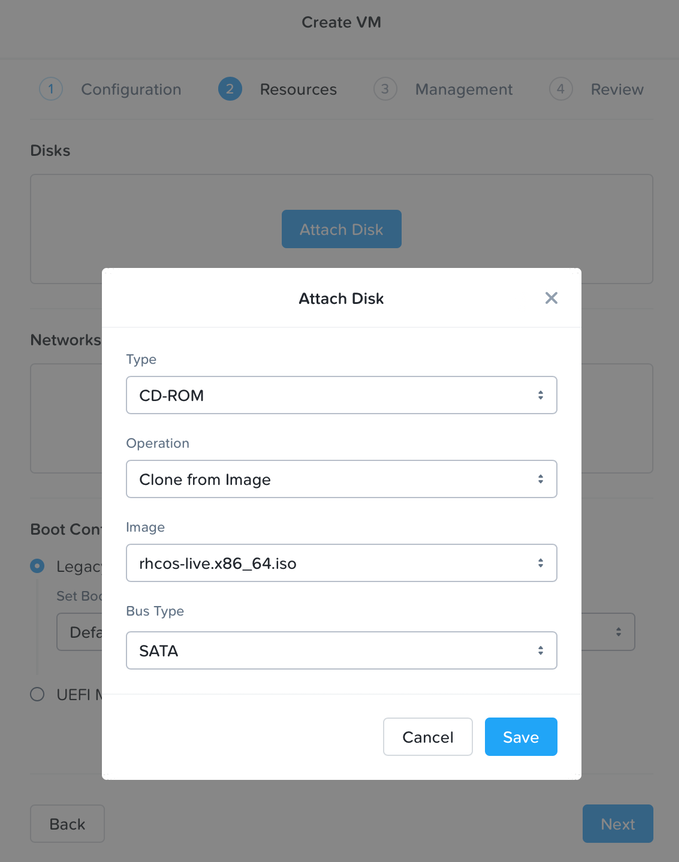The height and width of the screenshot is (862, 679).
Task: Switch to the Configuration step
Action: [131, 89]
